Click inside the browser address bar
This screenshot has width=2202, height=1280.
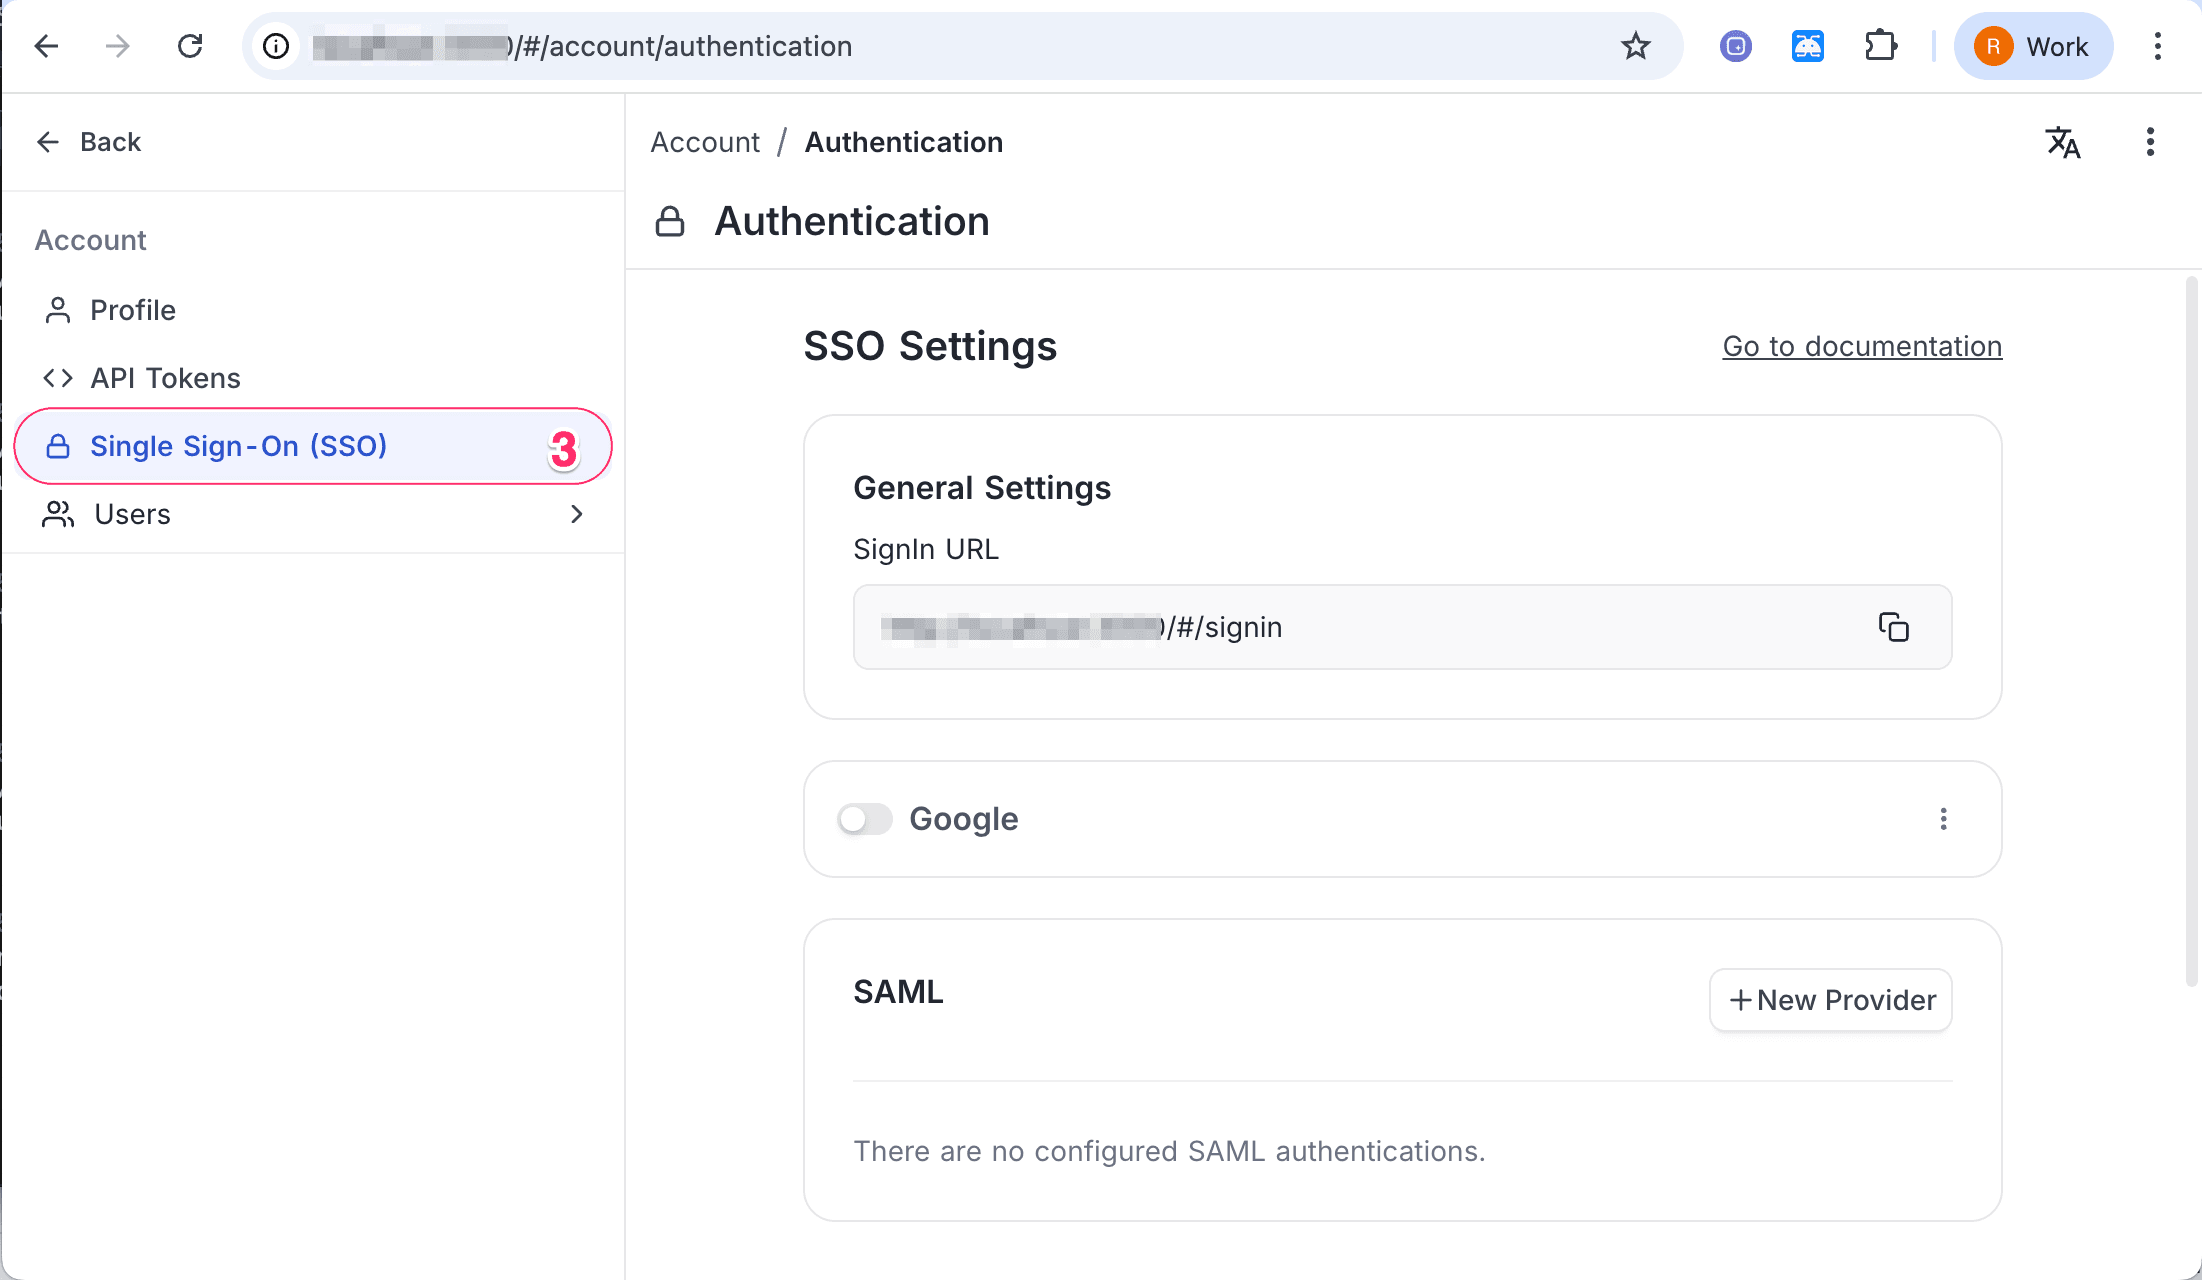coord(900,46)
